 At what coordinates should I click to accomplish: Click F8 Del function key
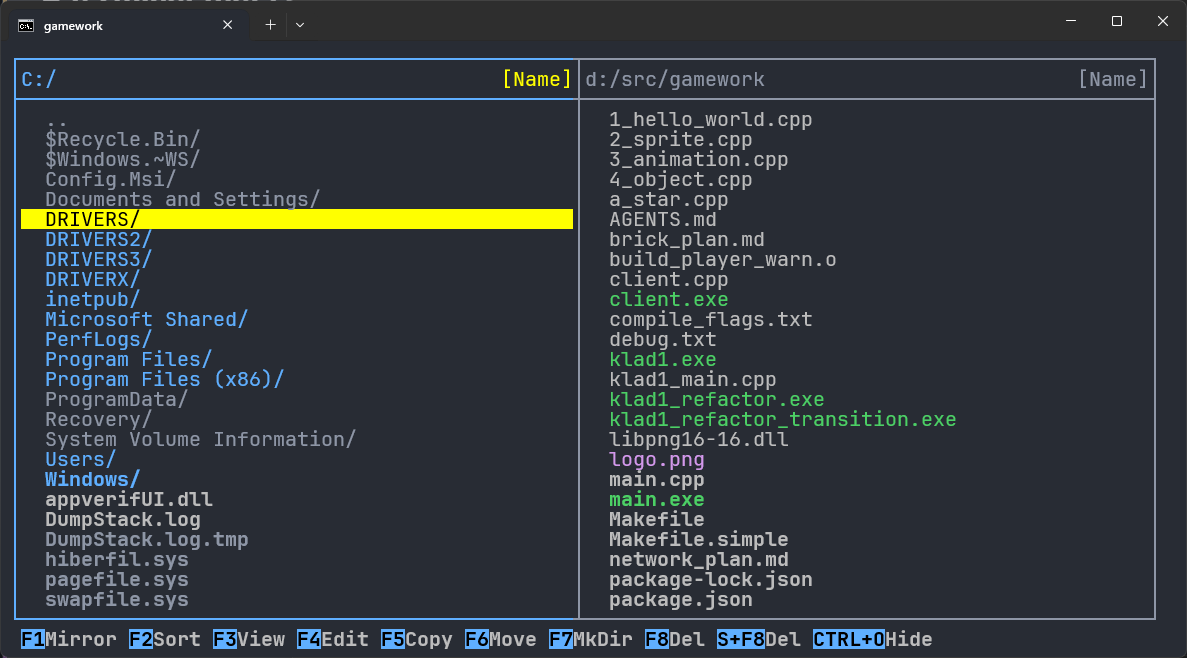[675, 639]
